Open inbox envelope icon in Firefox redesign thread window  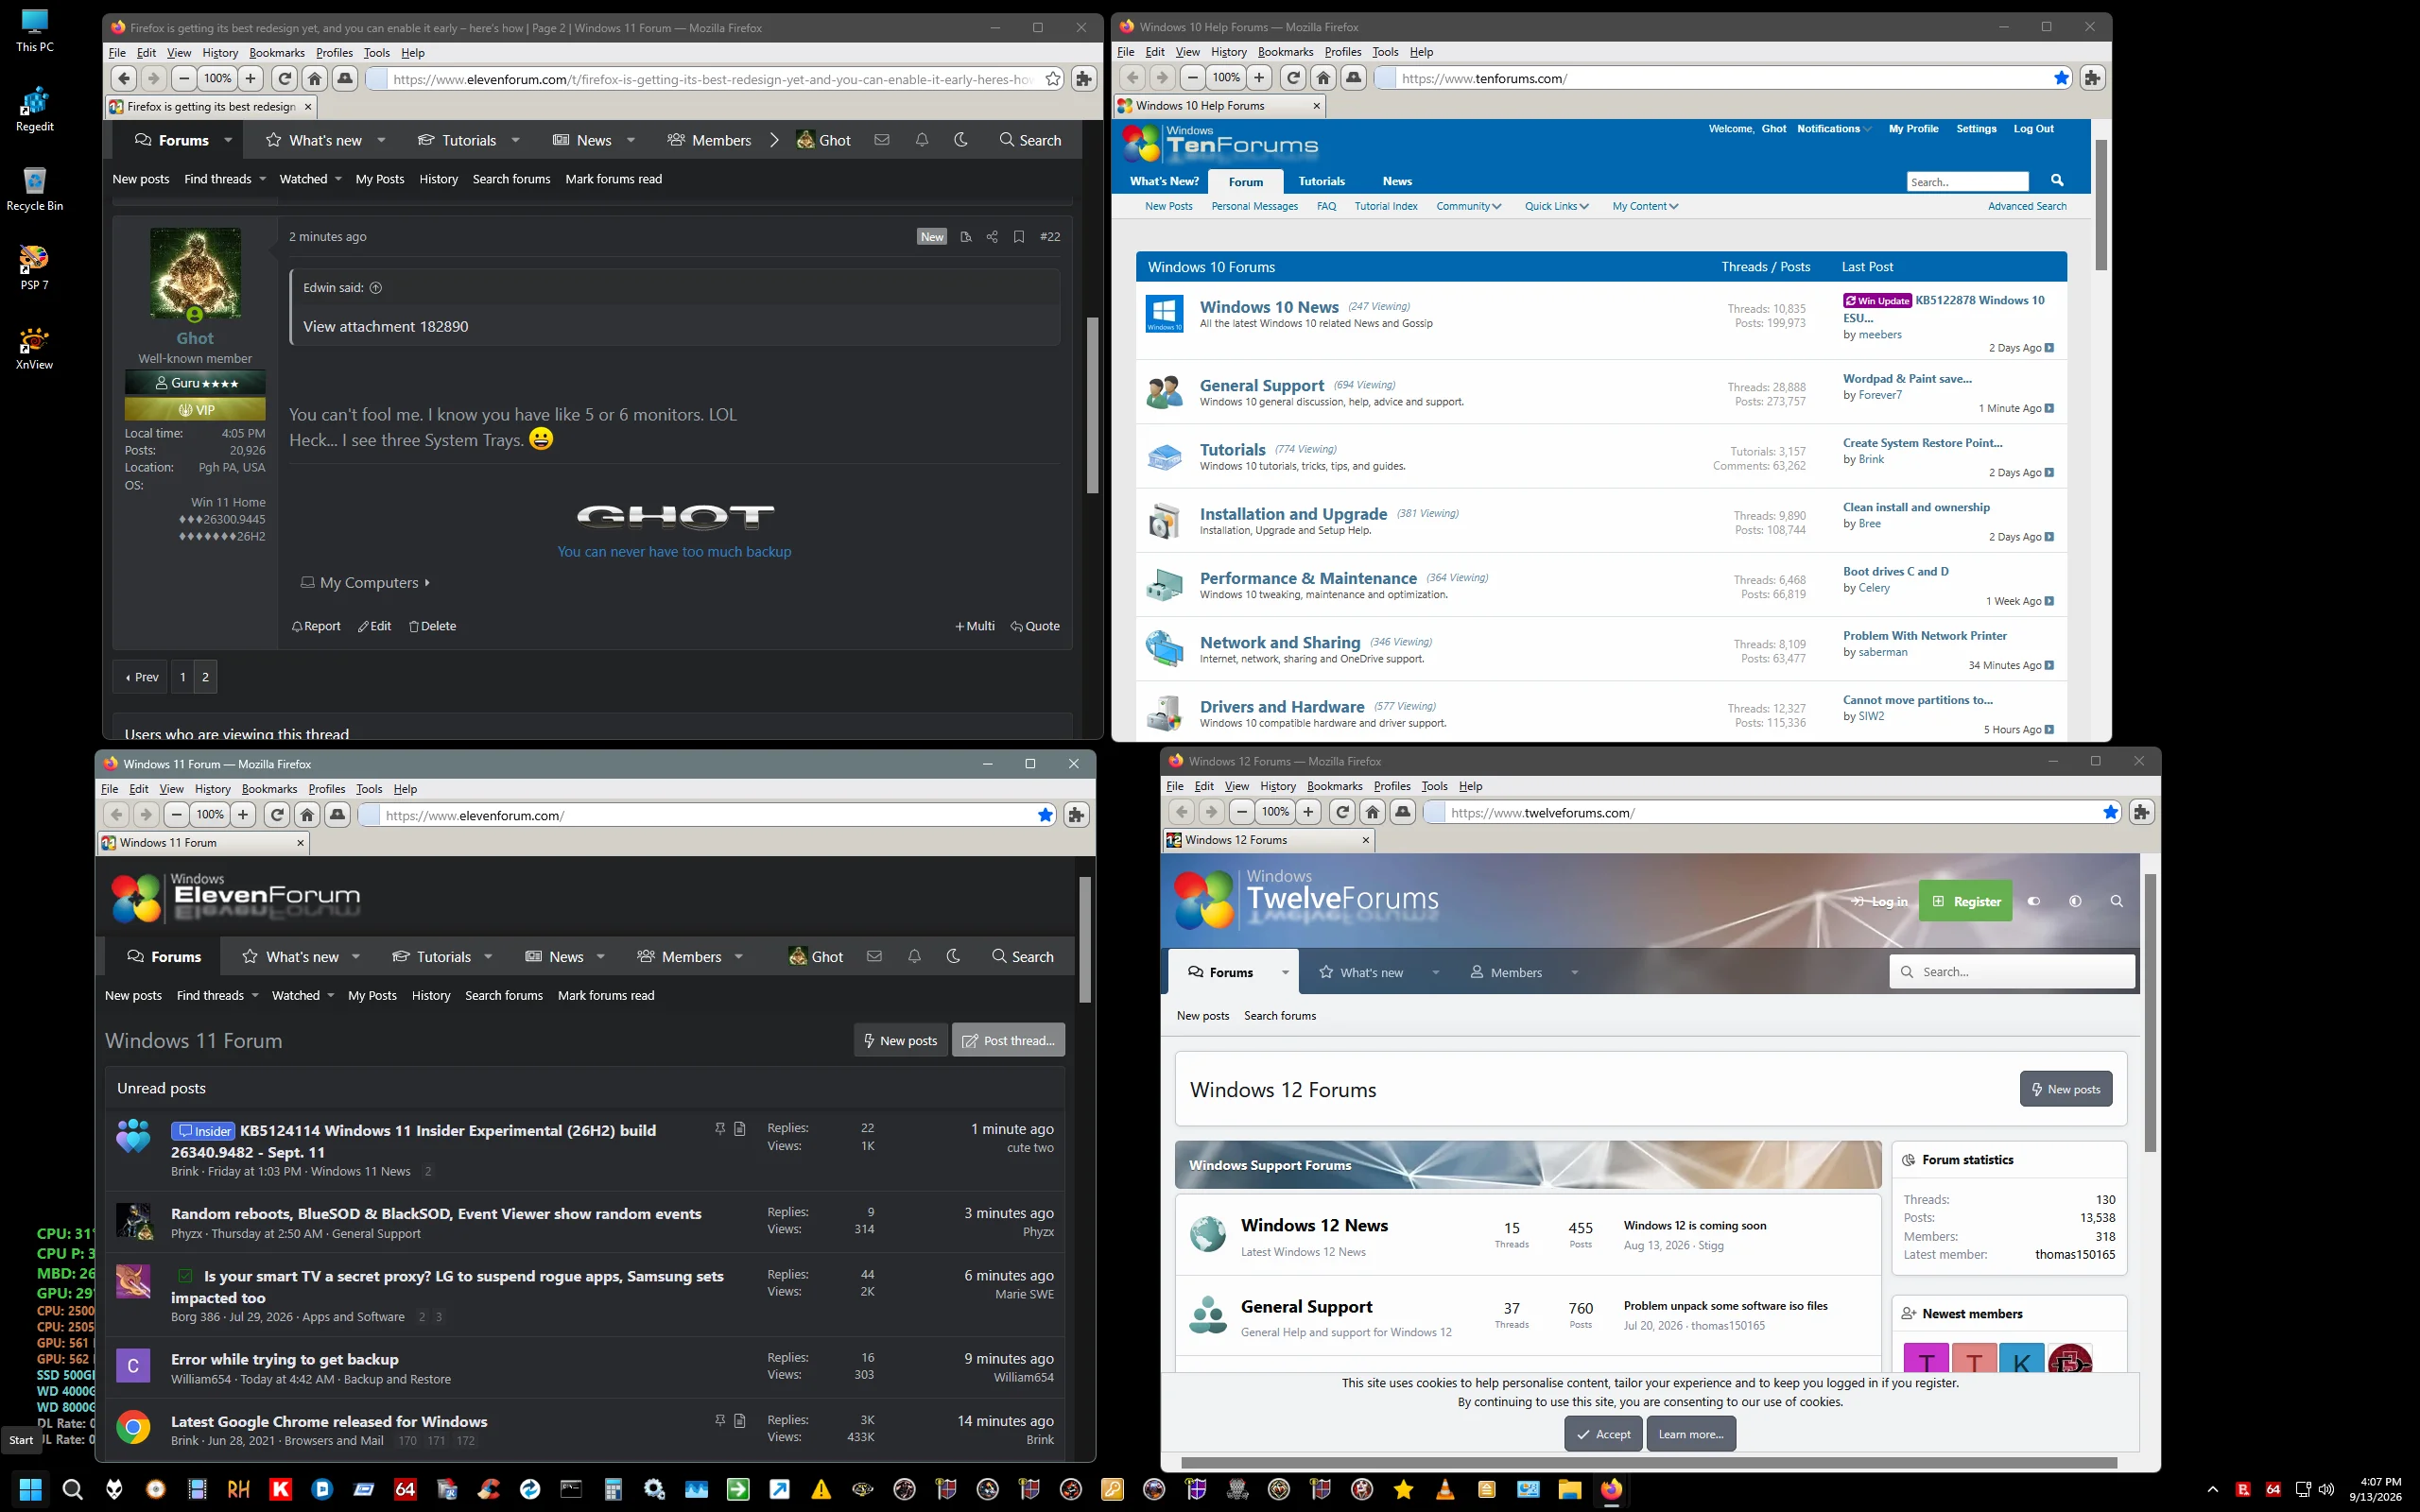click(882, 140)
